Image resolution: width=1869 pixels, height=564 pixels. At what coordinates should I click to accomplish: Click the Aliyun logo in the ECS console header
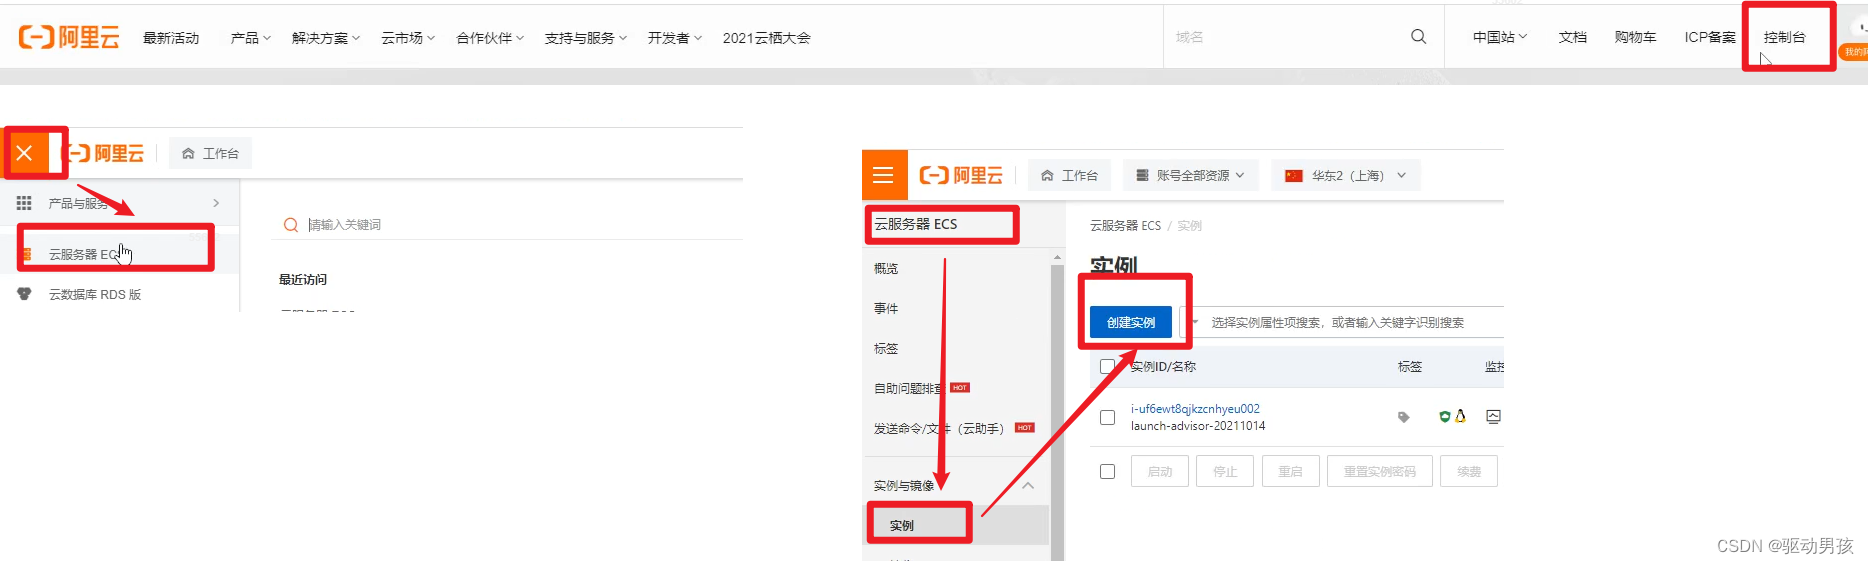pos(961,175)
